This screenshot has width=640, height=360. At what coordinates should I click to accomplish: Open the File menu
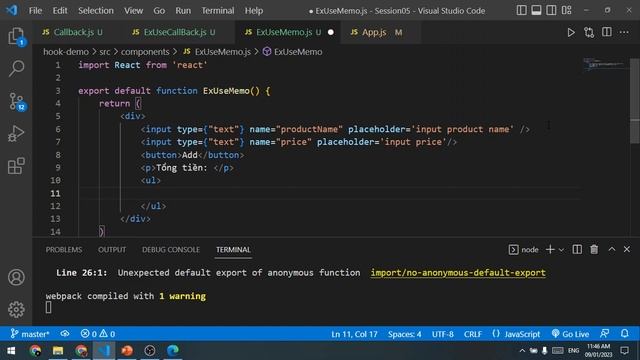pos(35,11)
